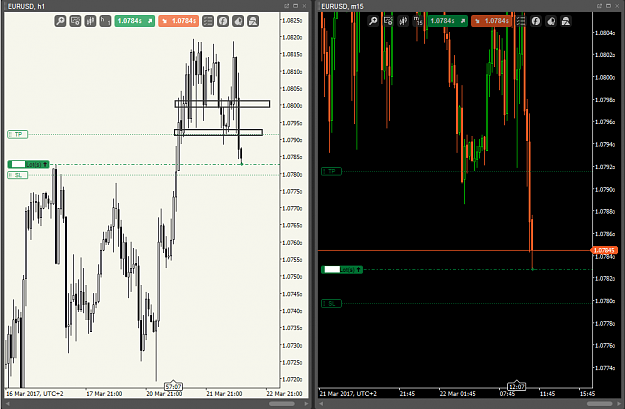Detach the EURUSD h1 chart window
Screen dimensions: 625x409
tap(287, 6)
